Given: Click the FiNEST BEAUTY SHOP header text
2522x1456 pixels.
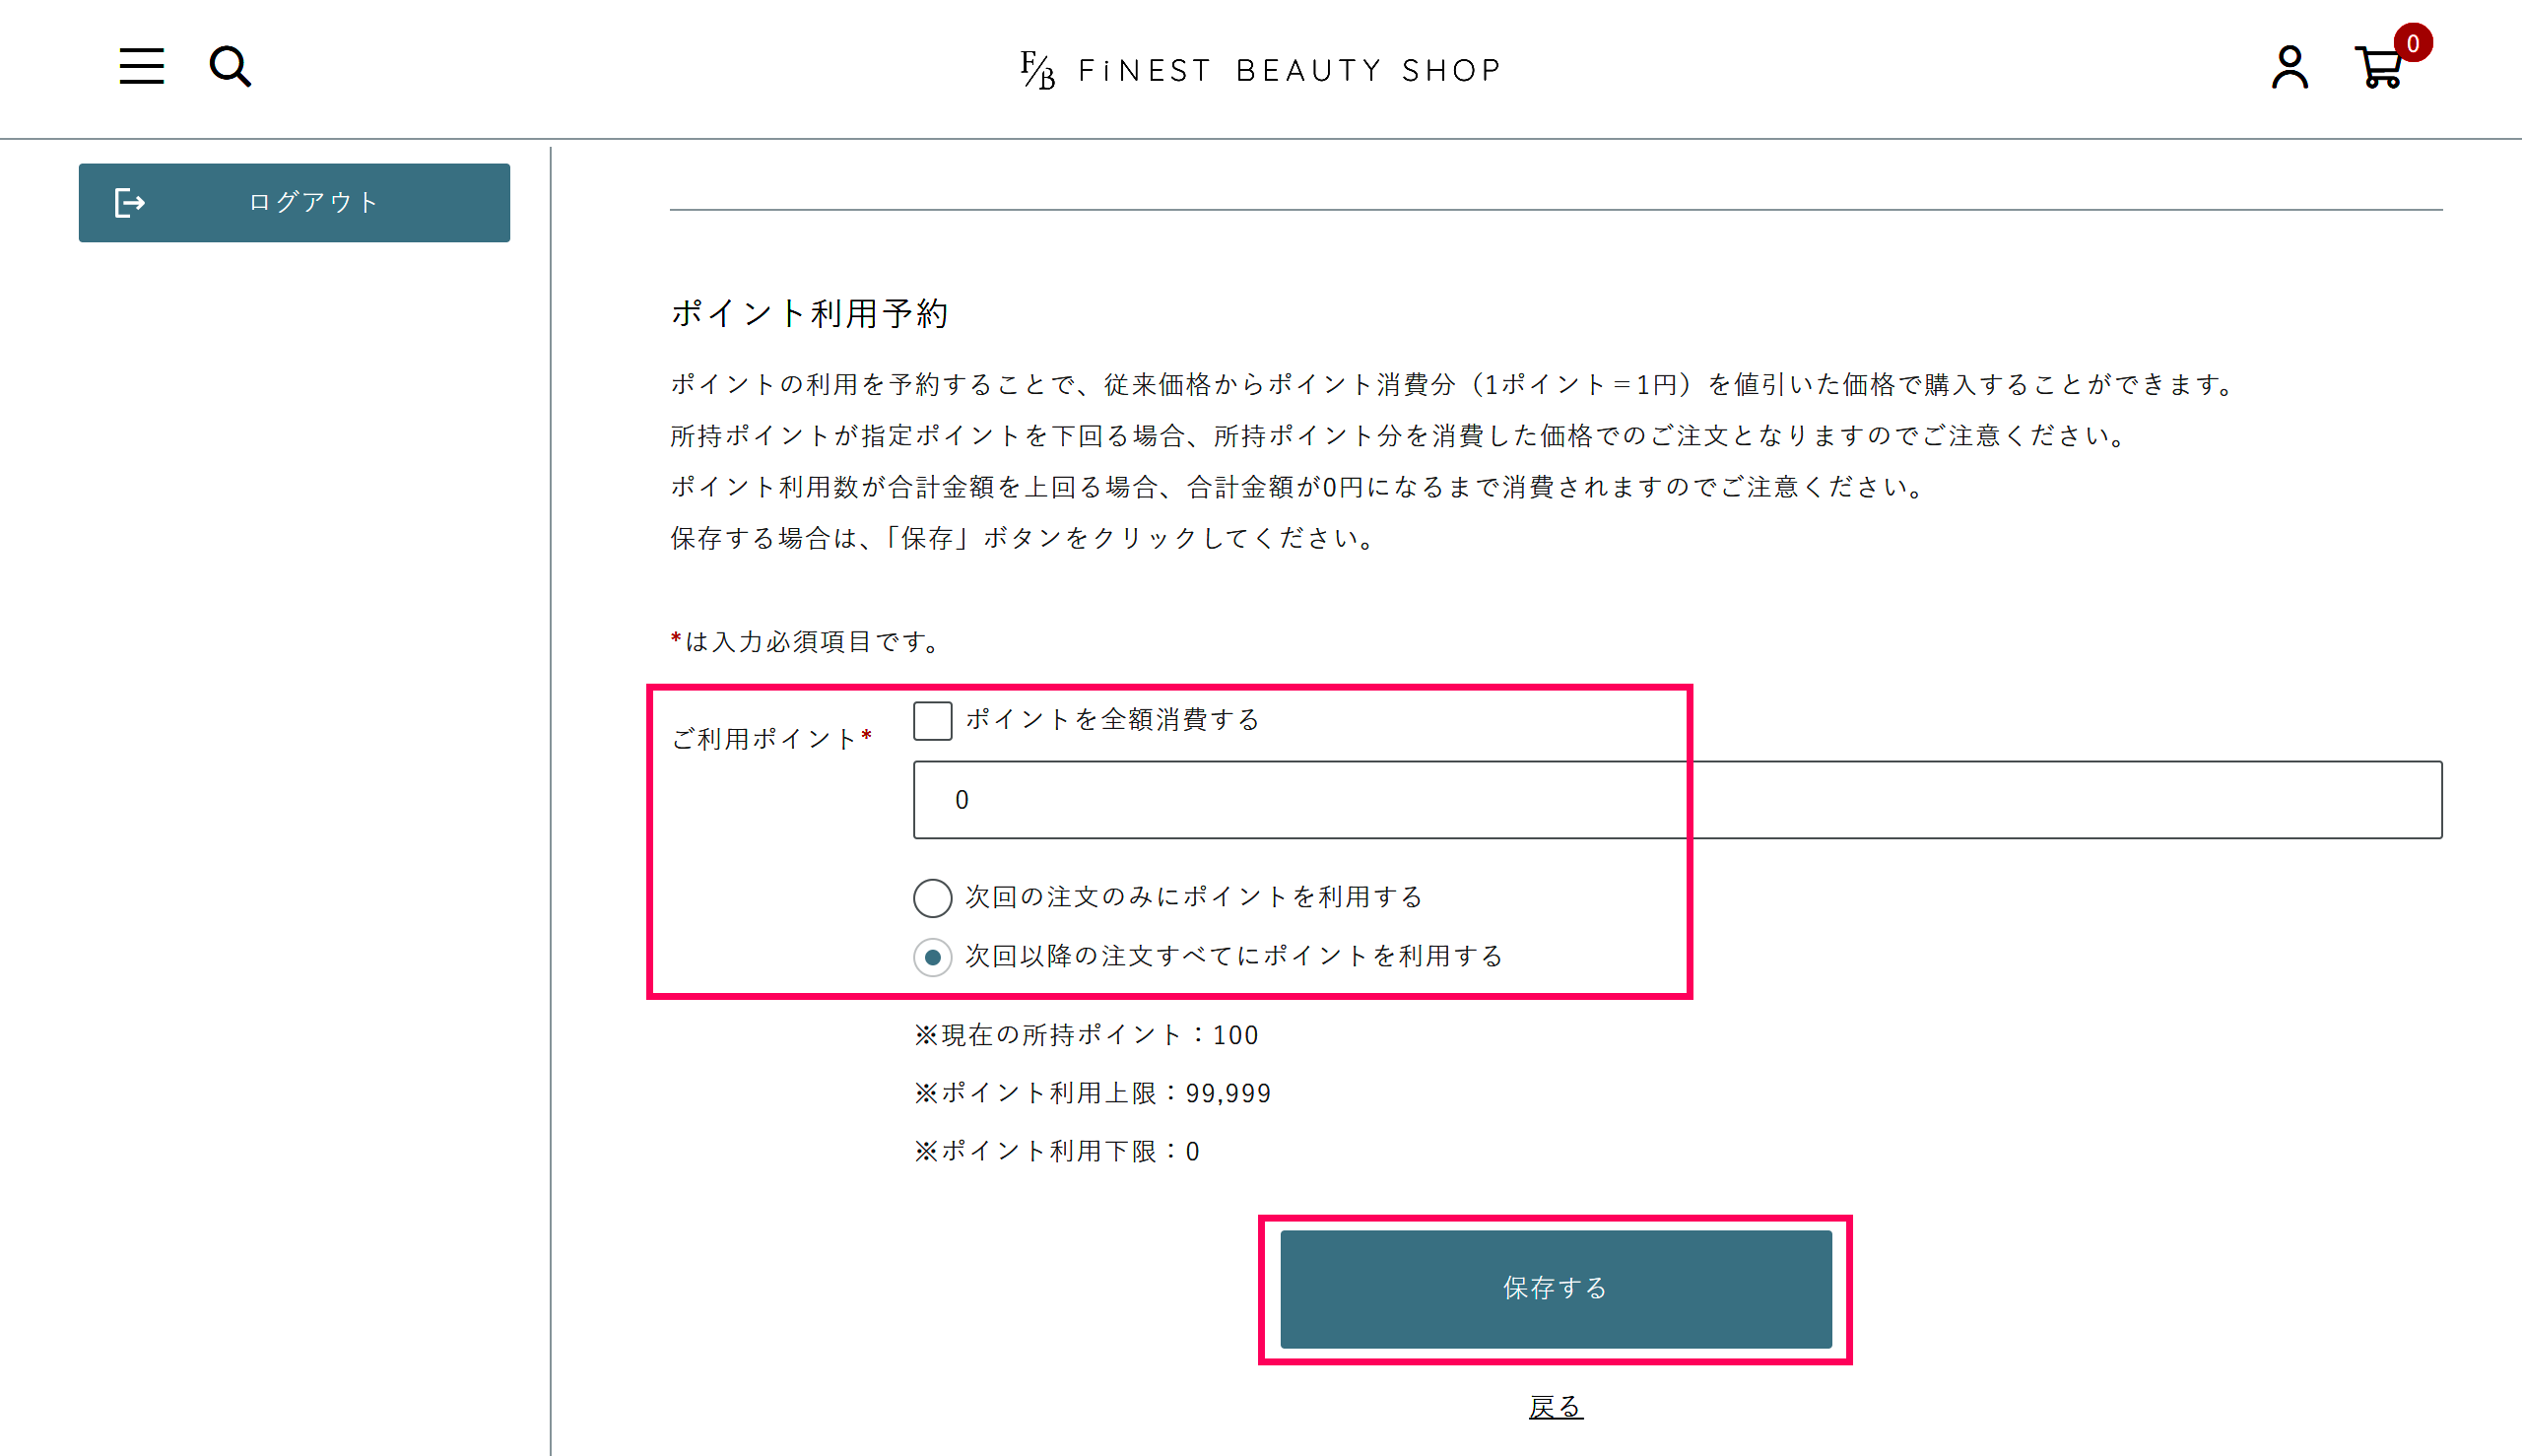Looking at the screenshot, I should point(1289,69).
